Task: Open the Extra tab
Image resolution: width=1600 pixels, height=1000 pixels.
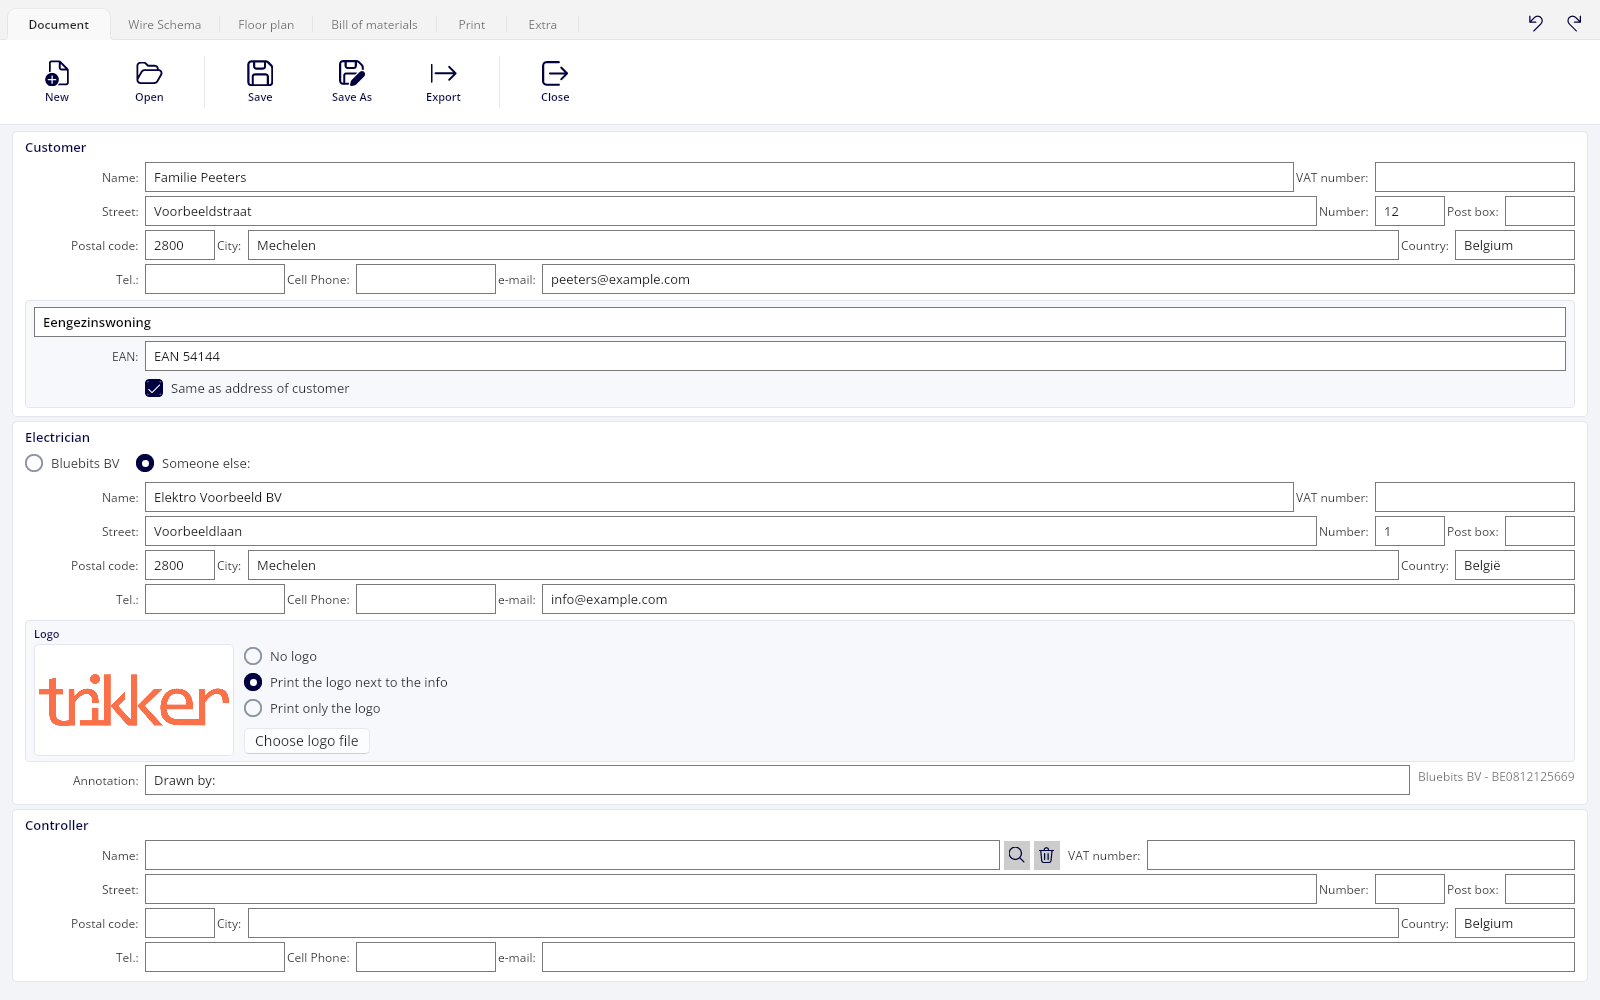Action: click(x=543, y=25)
